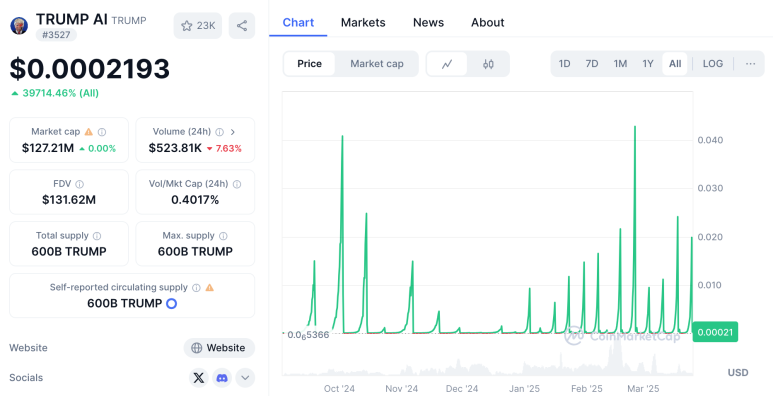
Task: Open the Markets tab
Action: click(363, 23)
